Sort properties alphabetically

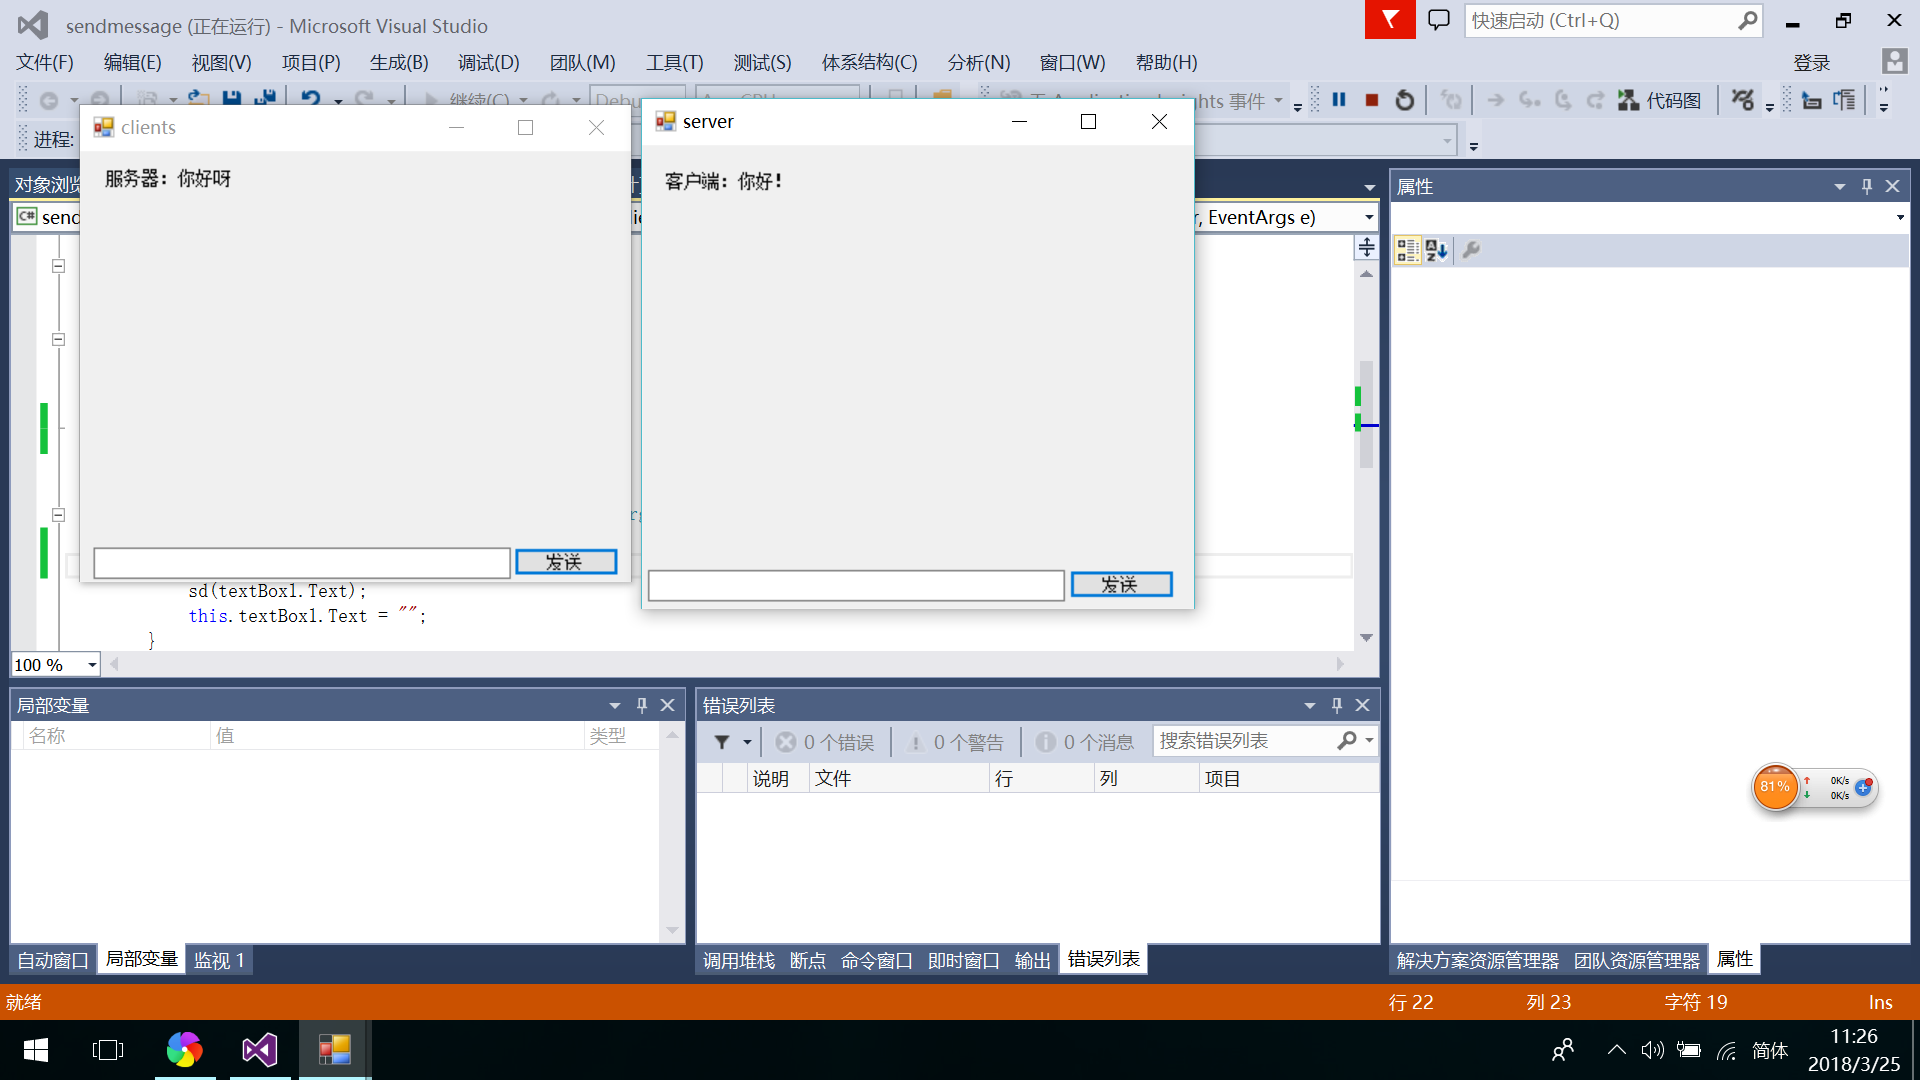click(1436, 250)
